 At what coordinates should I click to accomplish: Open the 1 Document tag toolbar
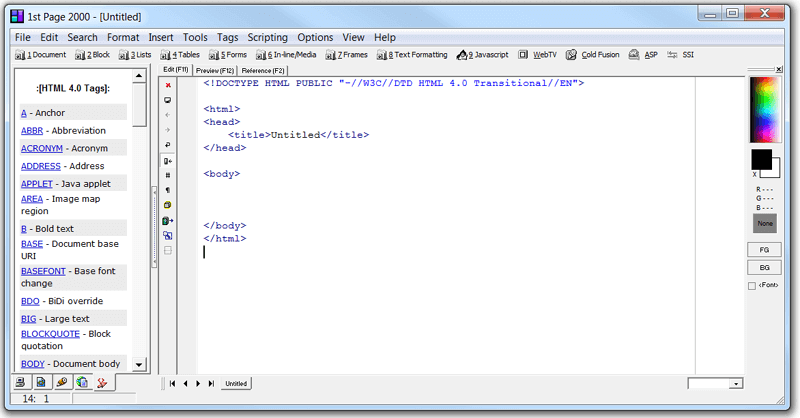point(41,55)
